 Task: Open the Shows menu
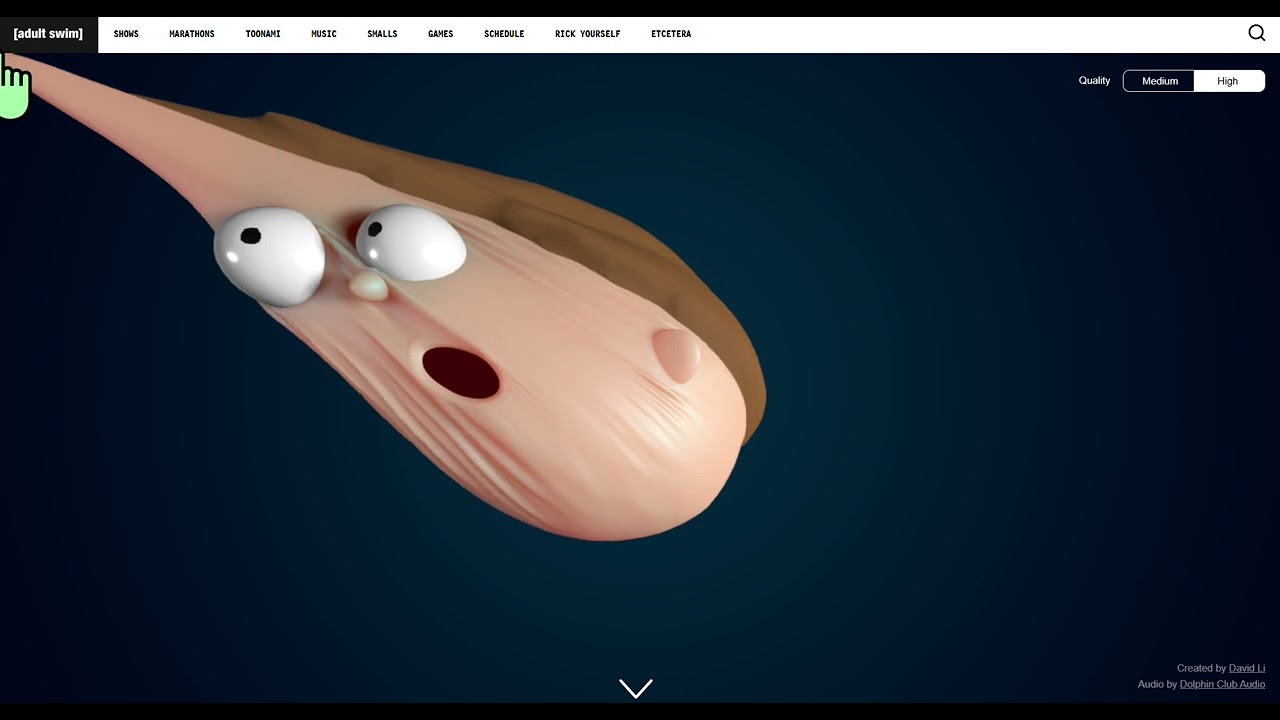pyautogui.click(x=126, y=34)
